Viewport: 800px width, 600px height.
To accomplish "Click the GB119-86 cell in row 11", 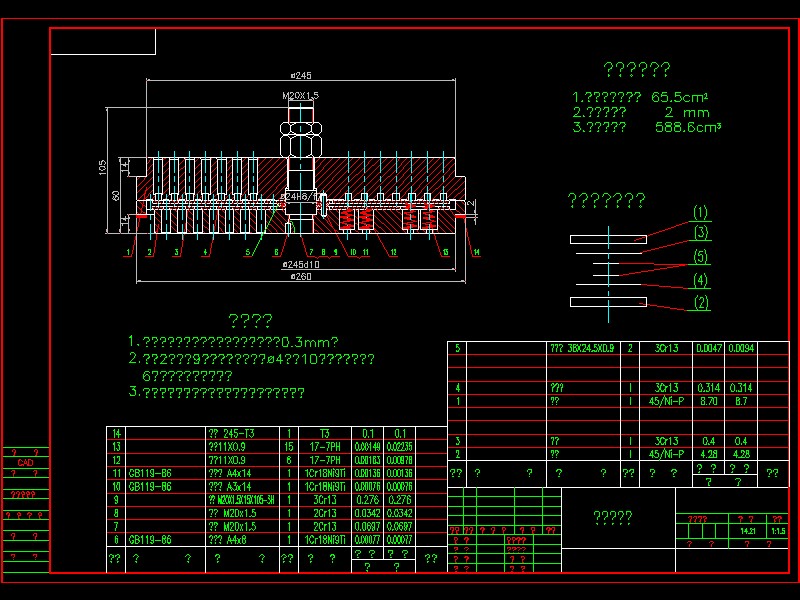I will pyautogui.click(x=150, y=472).
